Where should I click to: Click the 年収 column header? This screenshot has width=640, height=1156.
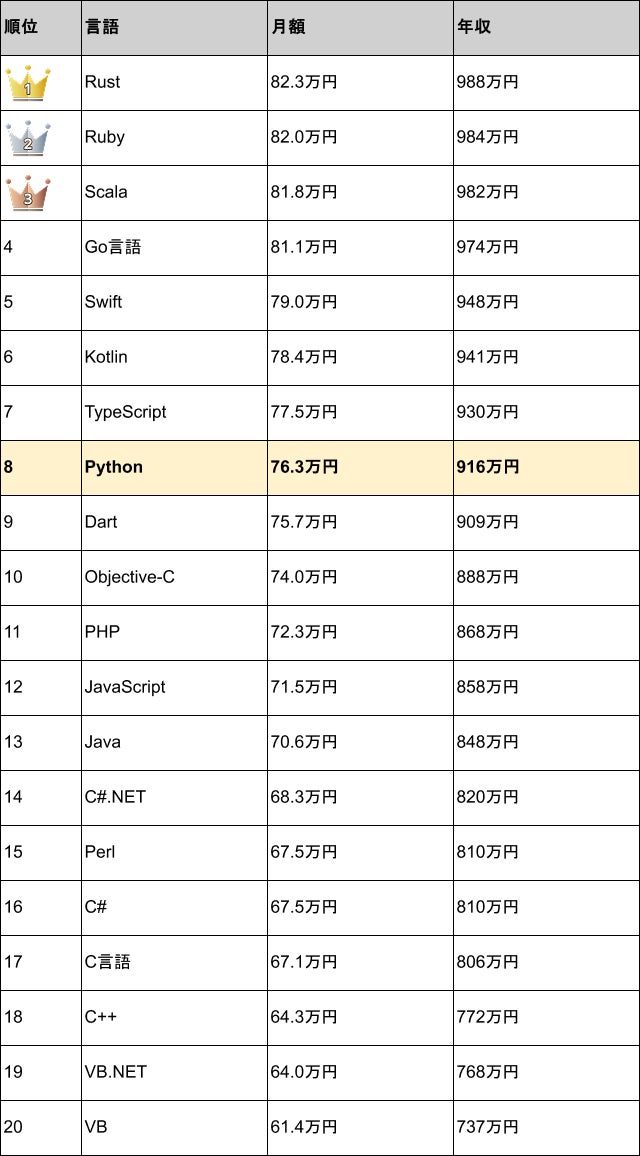[x=546, y=27]
